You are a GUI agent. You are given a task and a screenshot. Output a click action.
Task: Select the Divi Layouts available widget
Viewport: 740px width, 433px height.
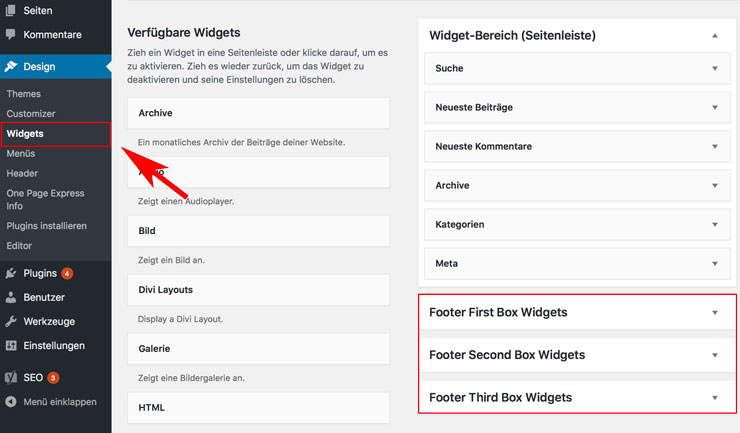258,290
